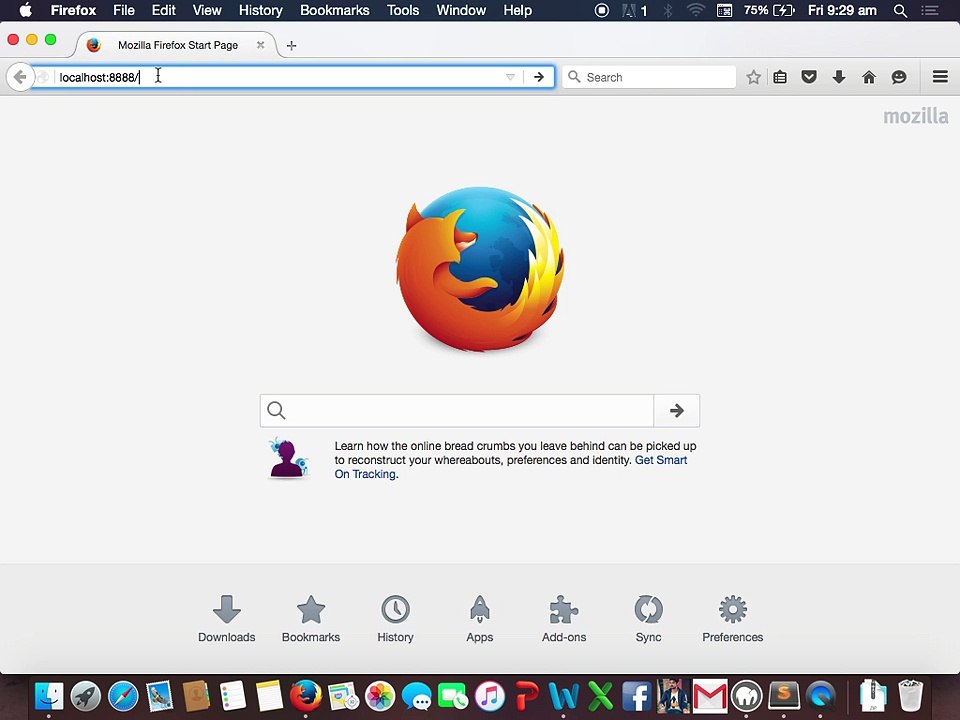Screen dimensions: 960x720
Task: Open Facebook icon in the Dock
Action: 637,697
